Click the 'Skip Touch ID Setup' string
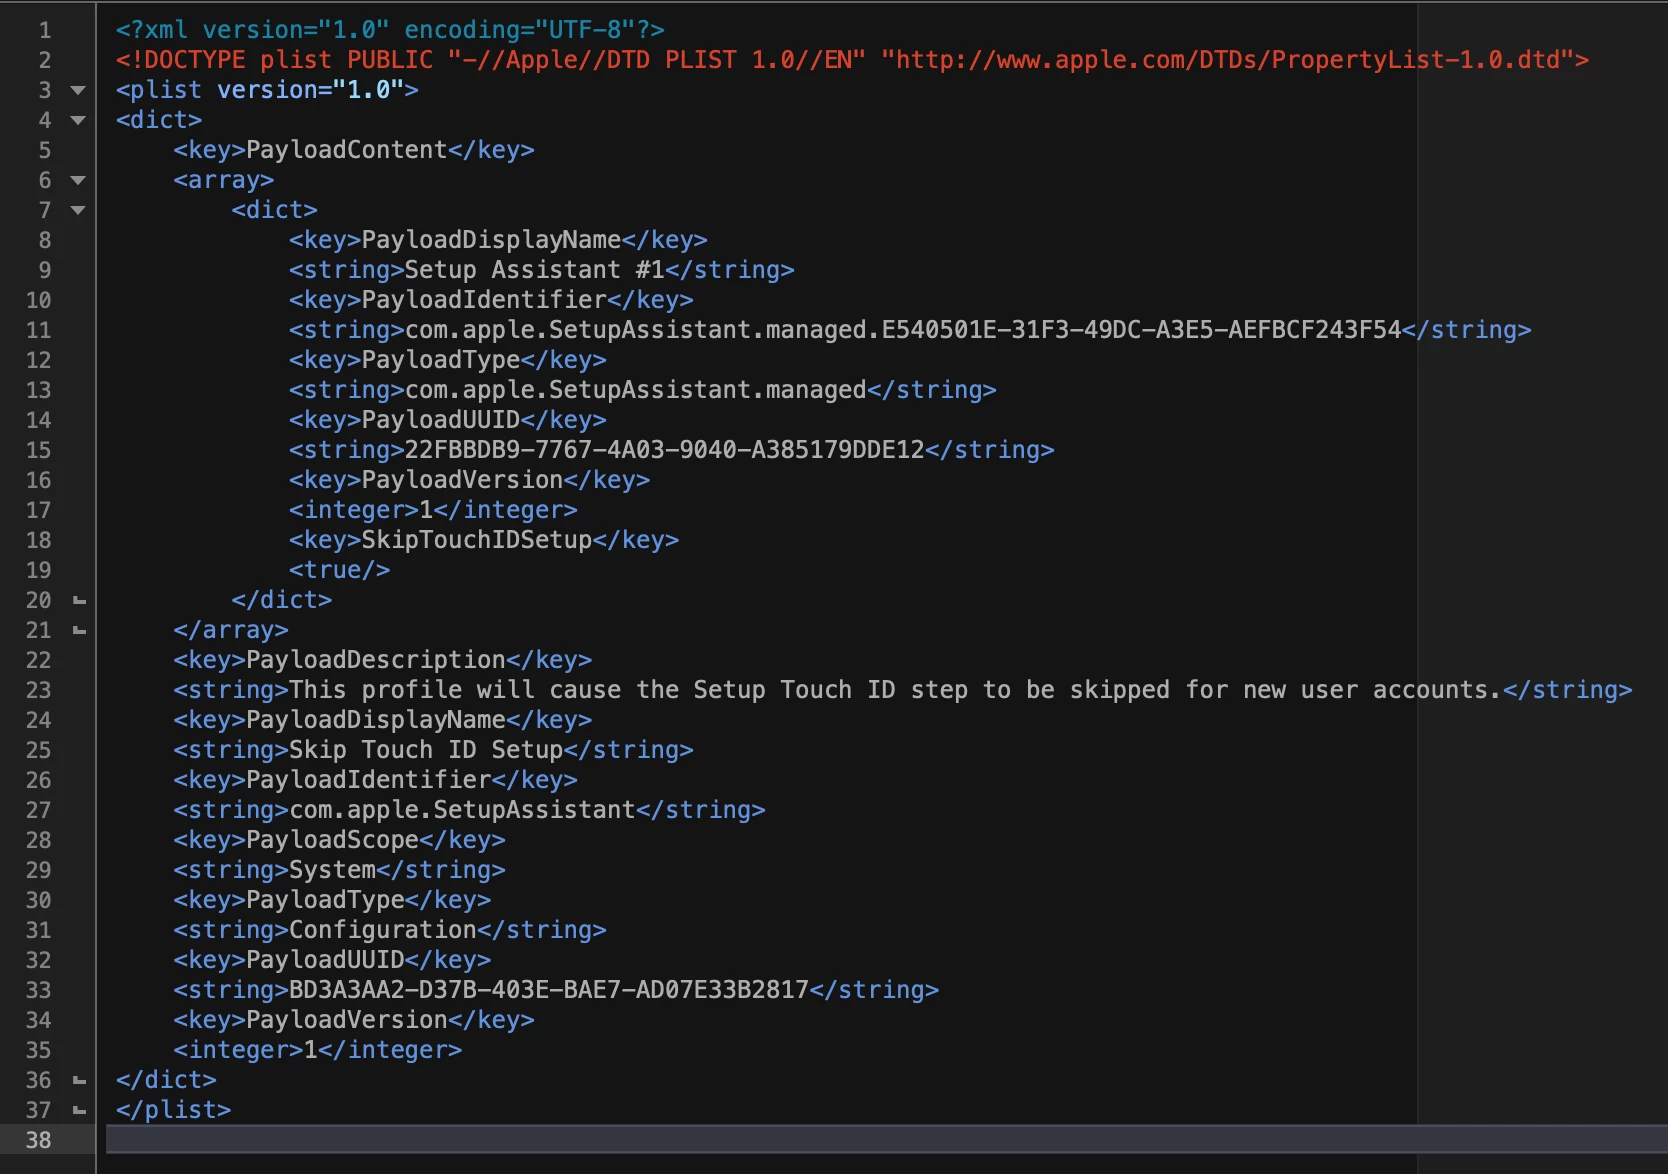This screenshot has height=1174, width=1668. point(426,750)
